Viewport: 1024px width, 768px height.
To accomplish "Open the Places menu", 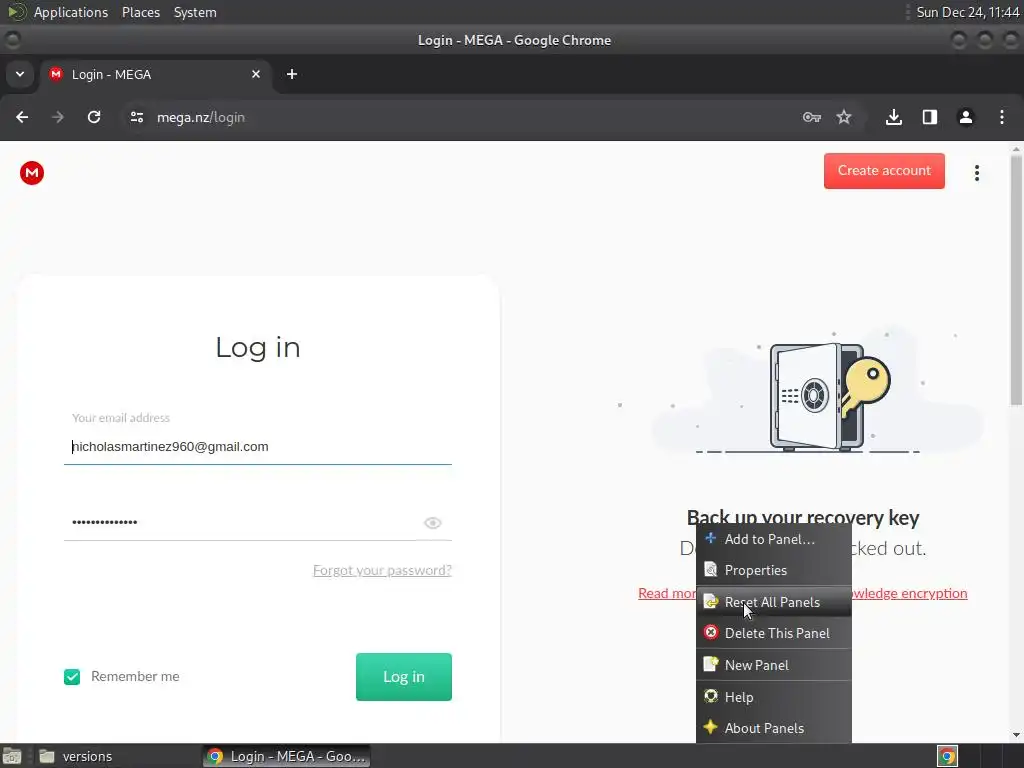I will click(140, 12).
